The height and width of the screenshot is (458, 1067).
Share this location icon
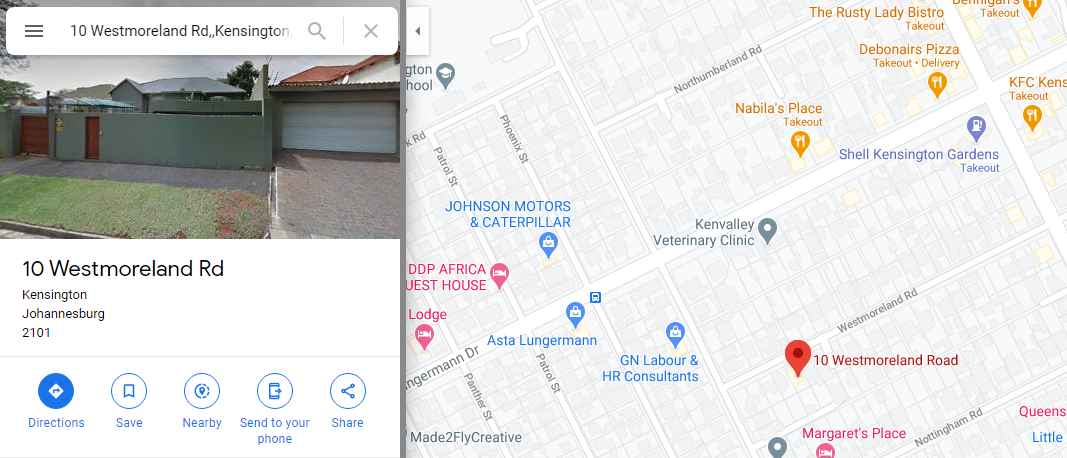(348, 391)
